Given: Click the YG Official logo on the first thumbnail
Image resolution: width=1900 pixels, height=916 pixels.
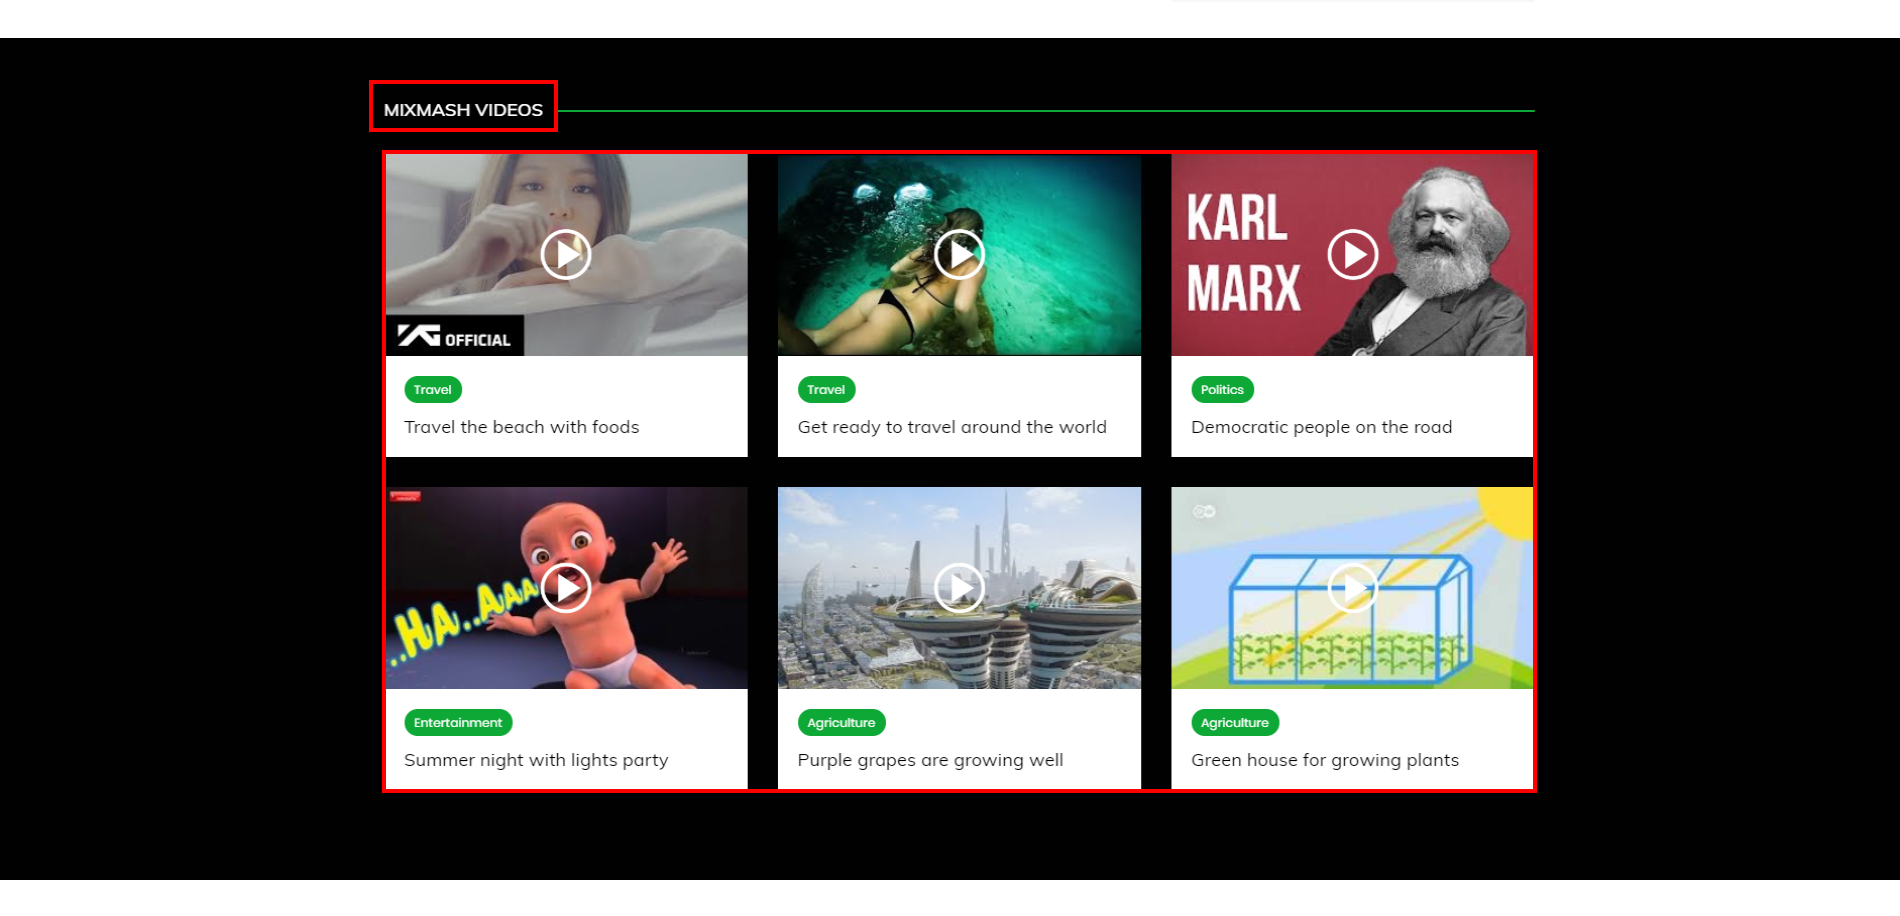Looking at the screenshot, I should 455,336.
